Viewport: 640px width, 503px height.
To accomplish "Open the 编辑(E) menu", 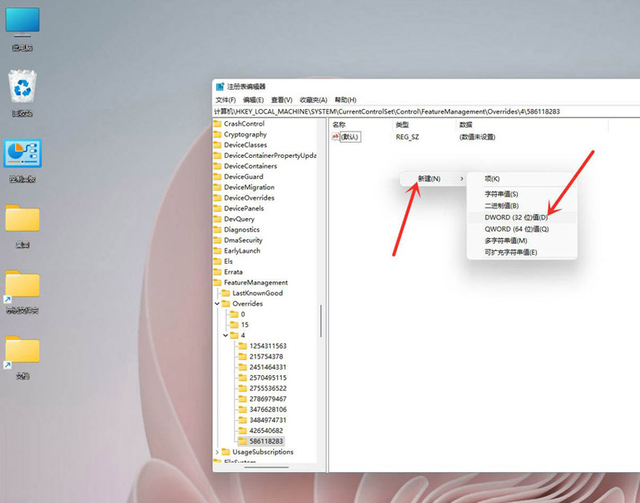I will [253, 100].
